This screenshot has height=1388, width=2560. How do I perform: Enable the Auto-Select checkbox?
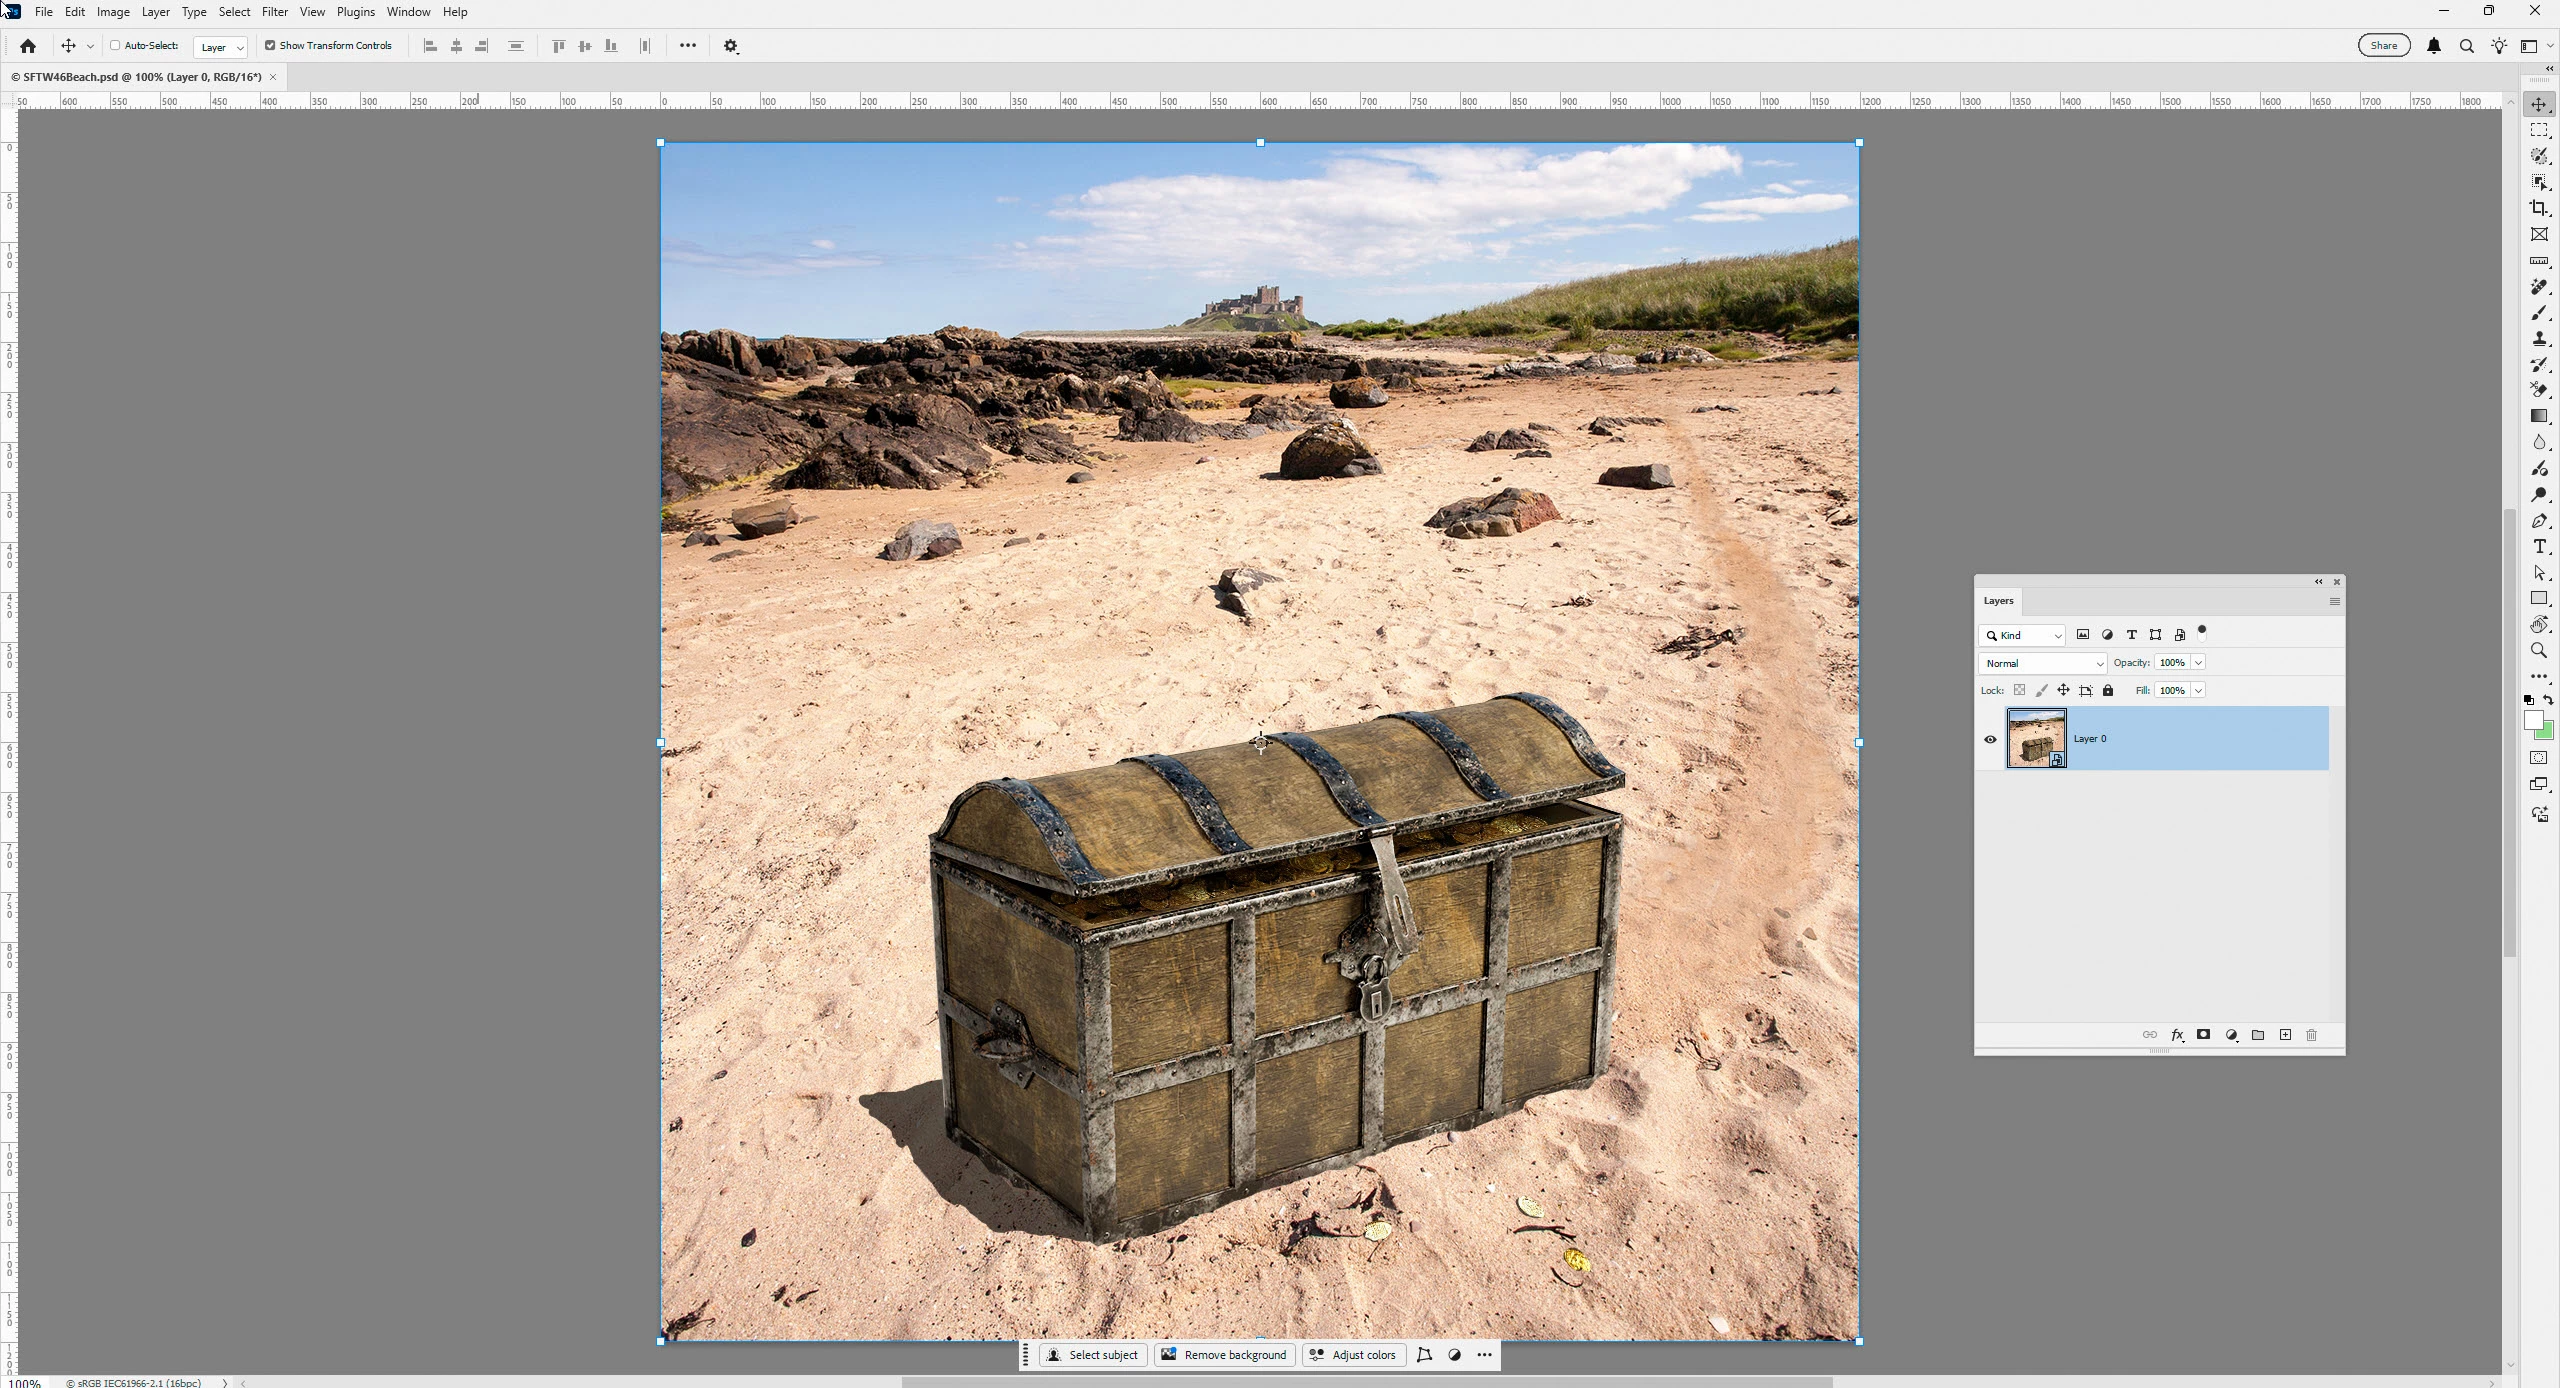[115, 46]
